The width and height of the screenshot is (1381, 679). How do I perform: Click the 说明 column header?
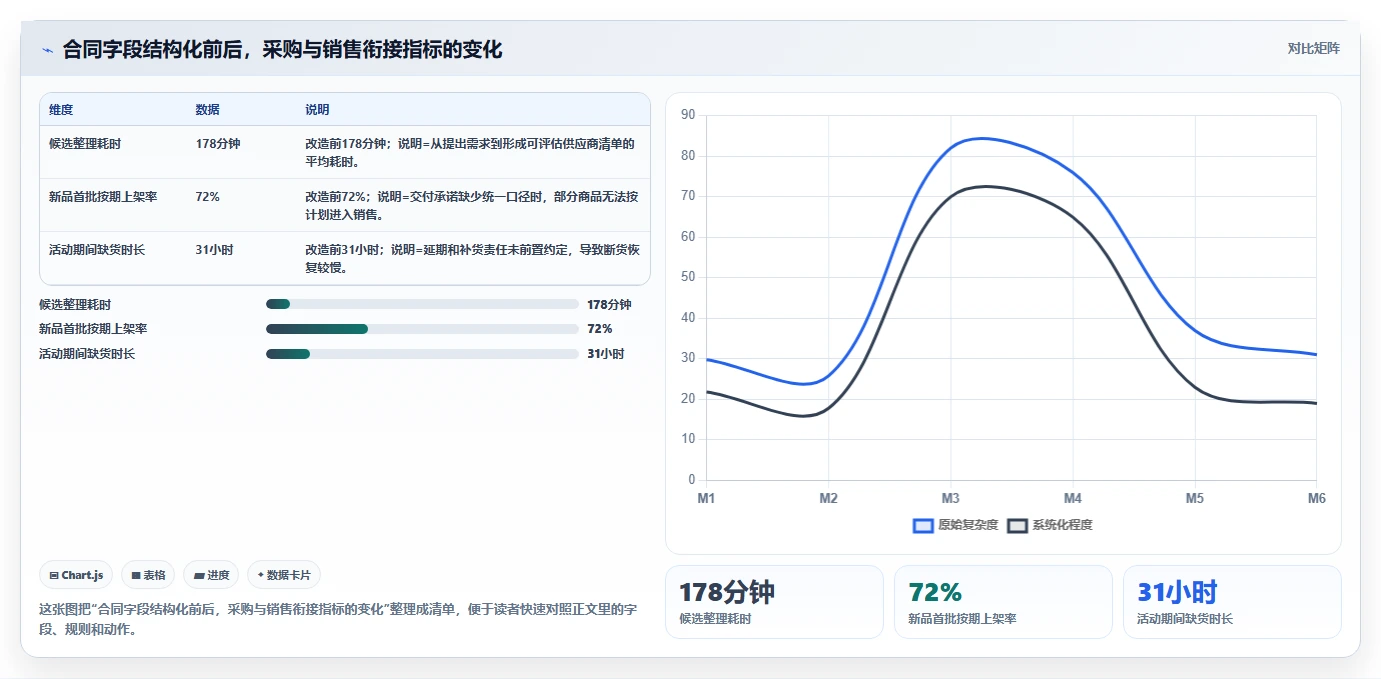tap(317, 110)
